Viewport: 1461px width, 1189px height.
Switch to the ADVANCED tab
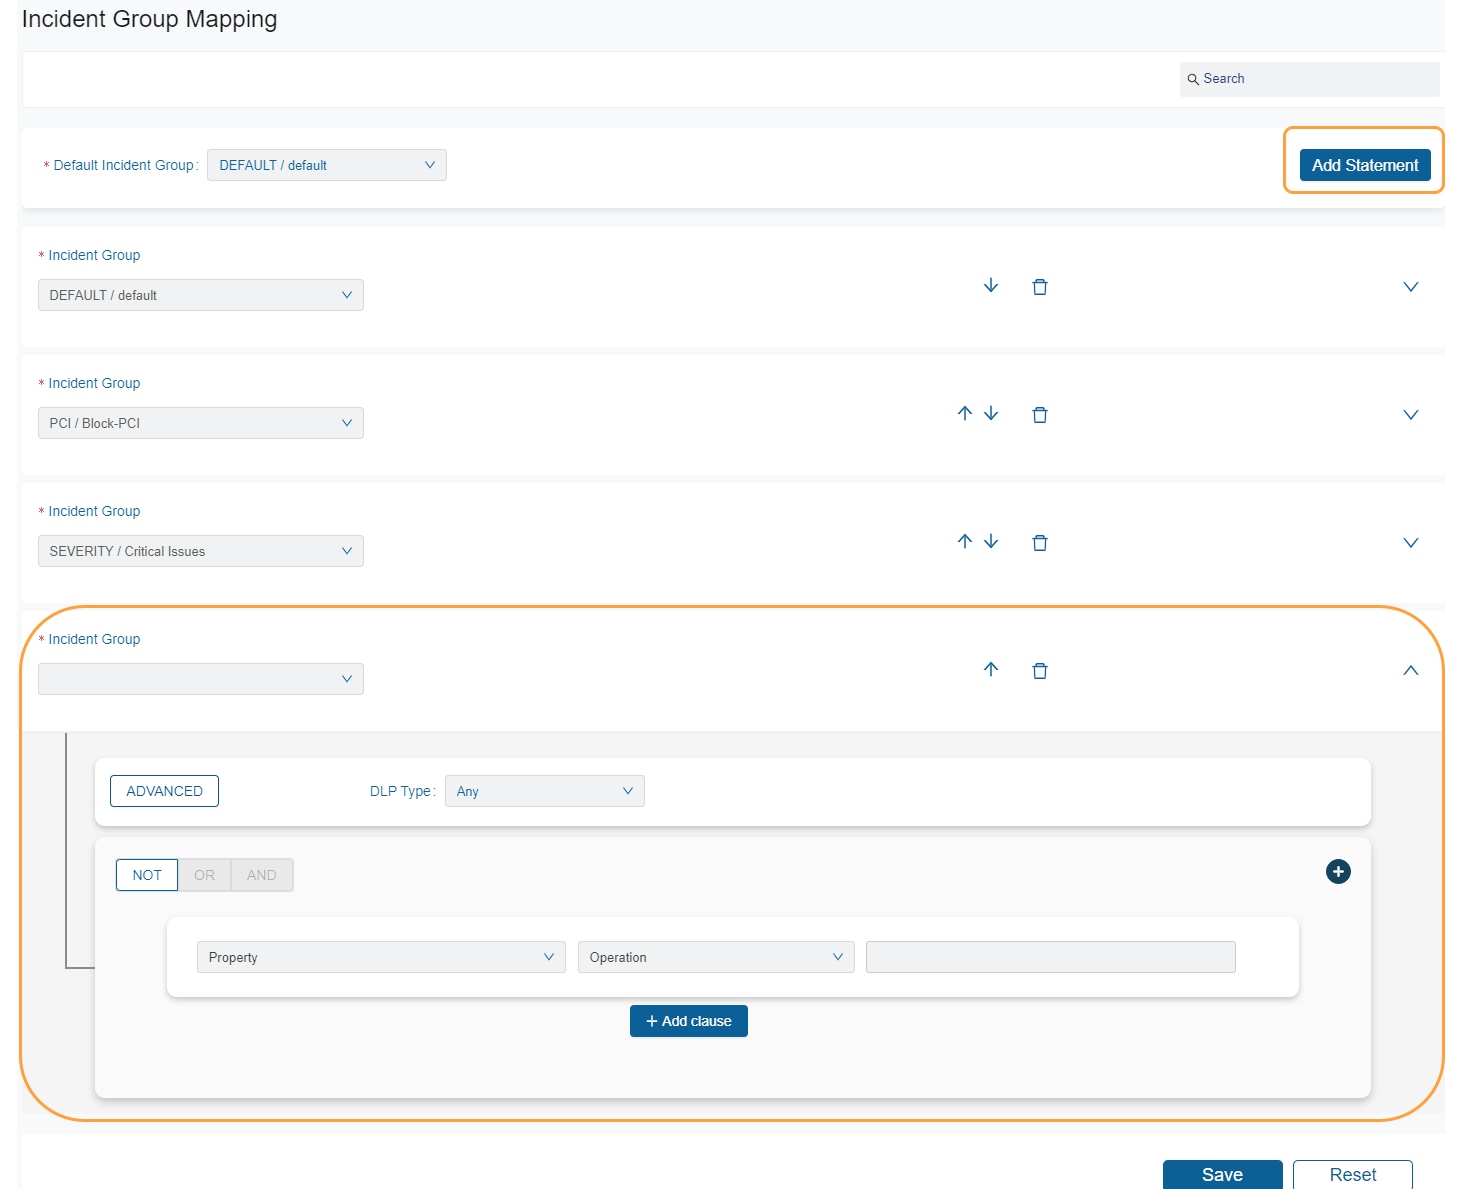pyautogui.click(x=164, y=790)
